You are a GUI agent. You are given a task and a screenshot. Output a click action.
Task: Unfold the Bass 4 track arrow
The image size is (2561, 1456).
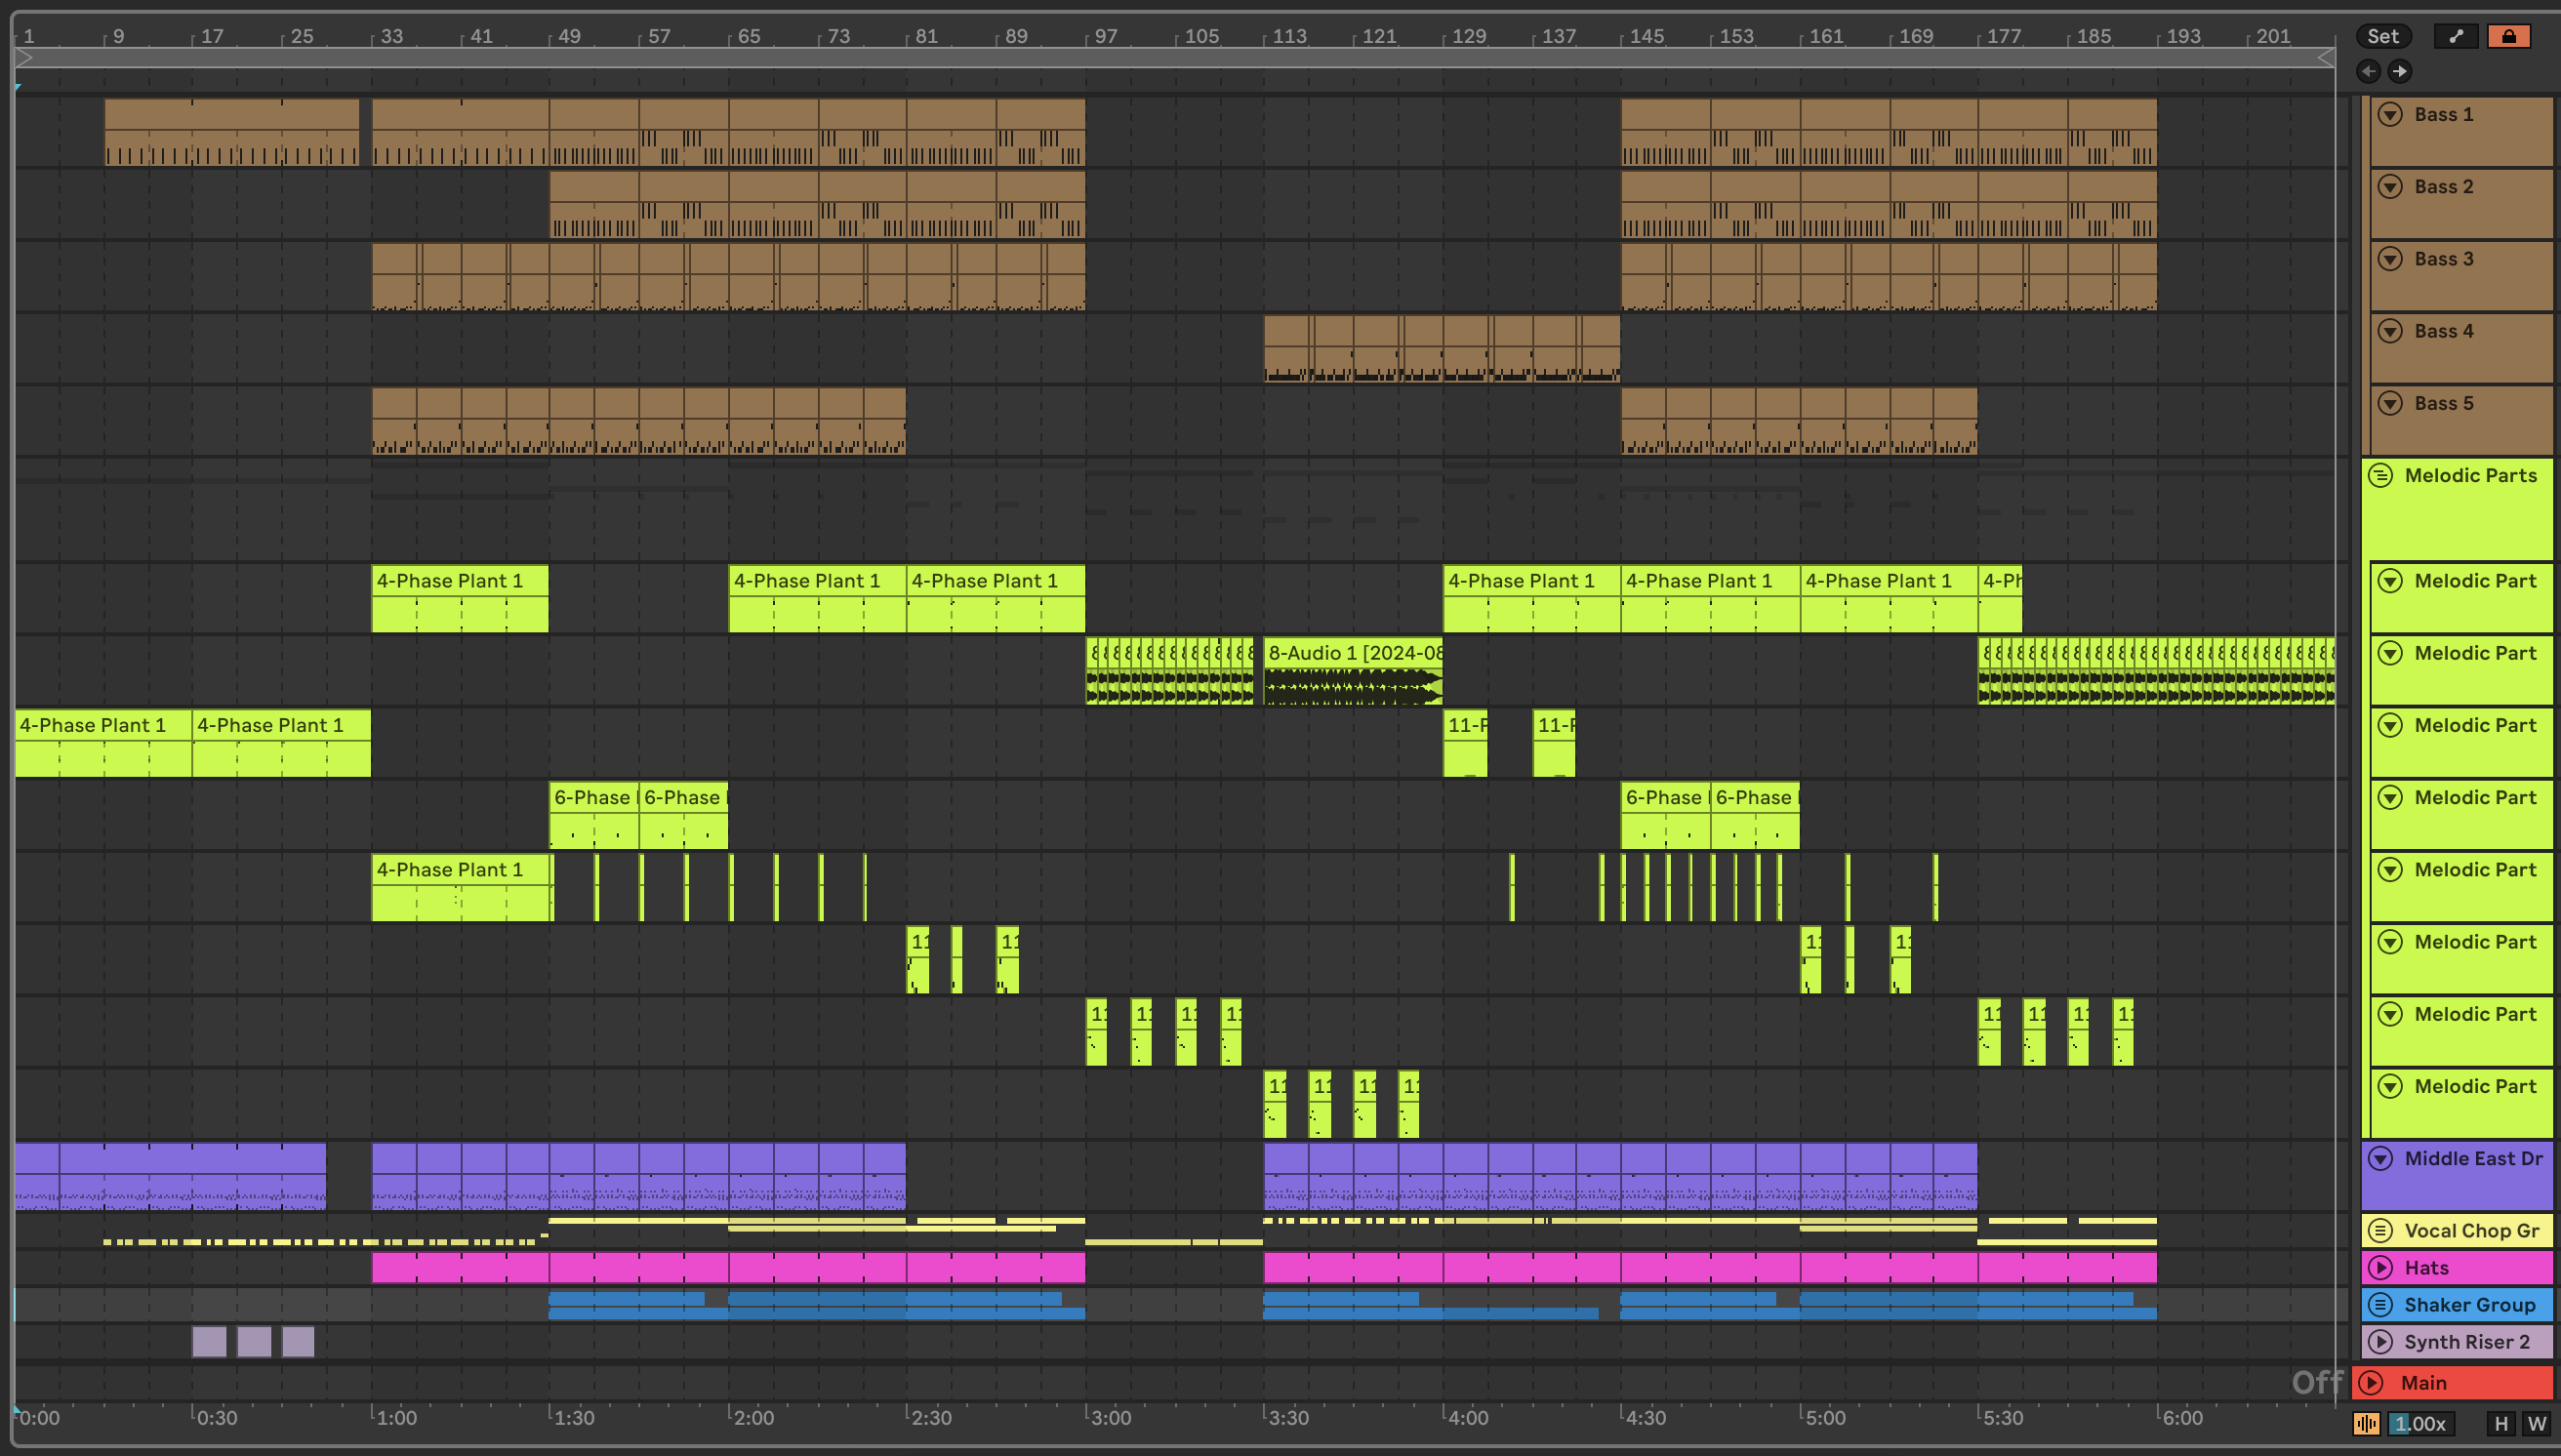(x=2390, y=331)
